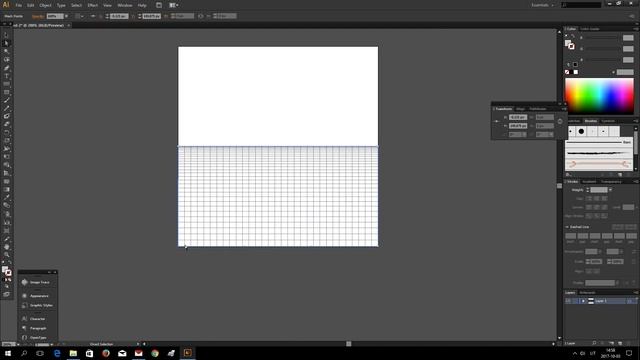640x360 pixels.
Task: Open the Edit menu
Action: click(x=31, y=5)
